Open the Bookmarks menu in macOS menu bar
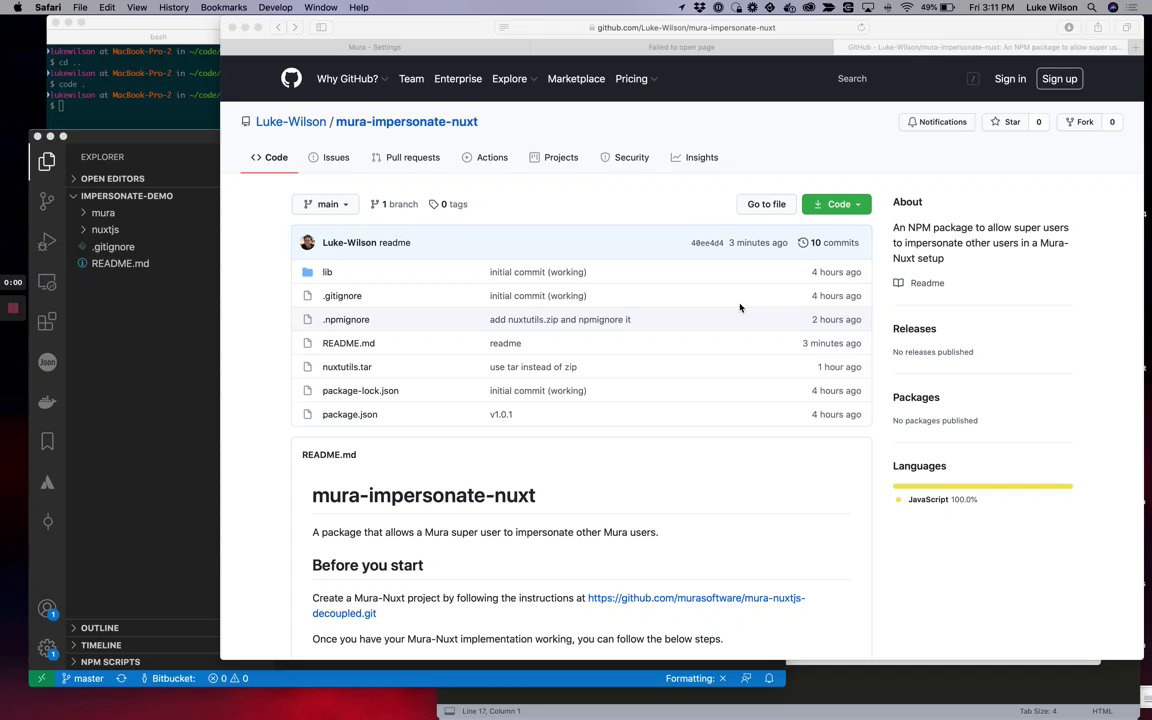This screenshot has height=720, width=1152. coord(223,7)
